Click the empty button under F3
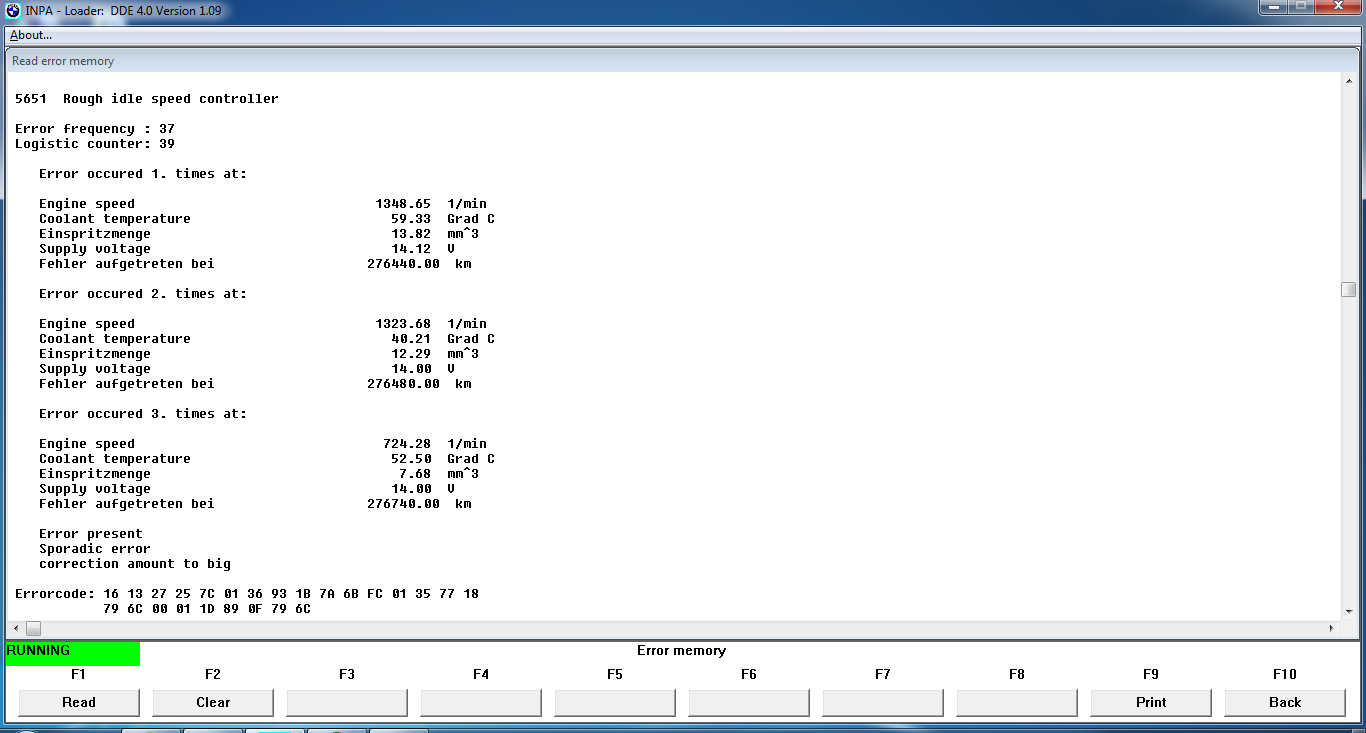Screen dimensions: 1366x733 [x=347, y=702]
